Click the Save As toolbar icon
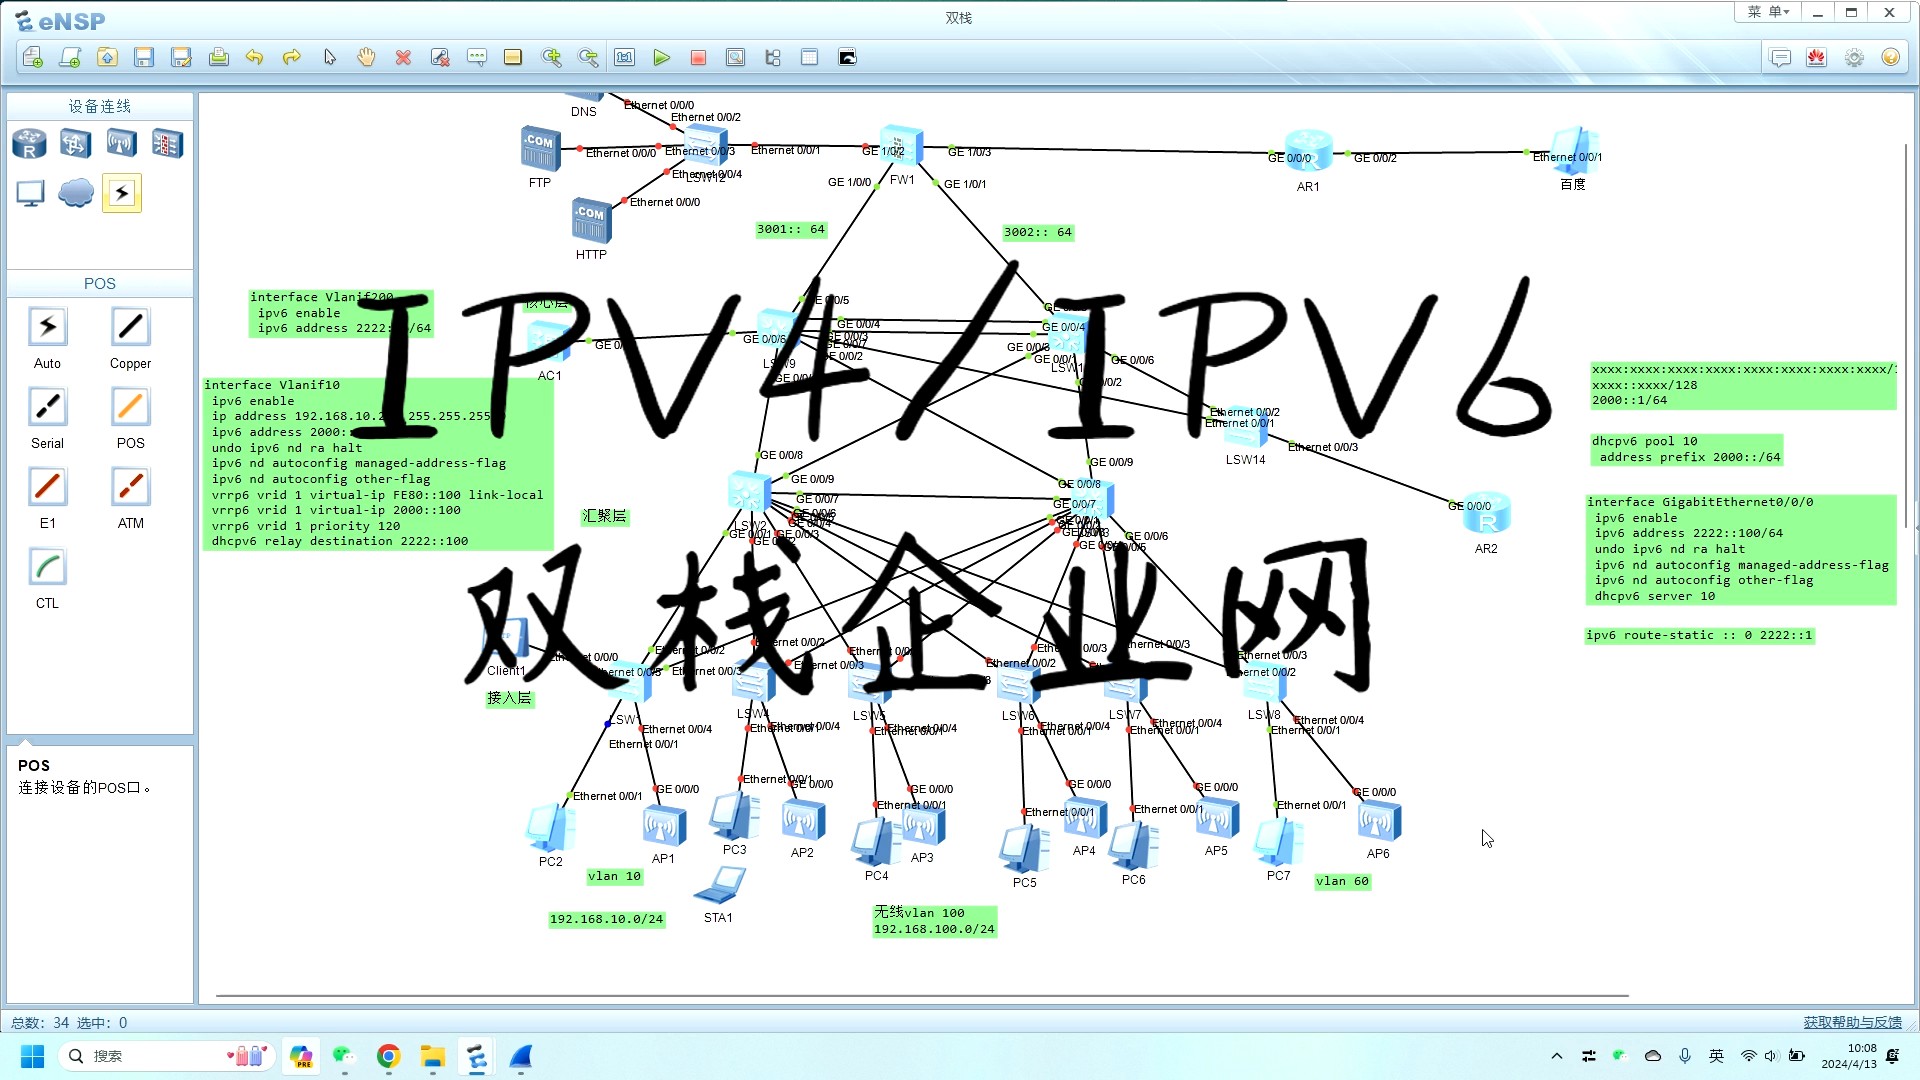Image resolution: width=1920 pixels, height=1080 pixels. [x=181, y=57]
